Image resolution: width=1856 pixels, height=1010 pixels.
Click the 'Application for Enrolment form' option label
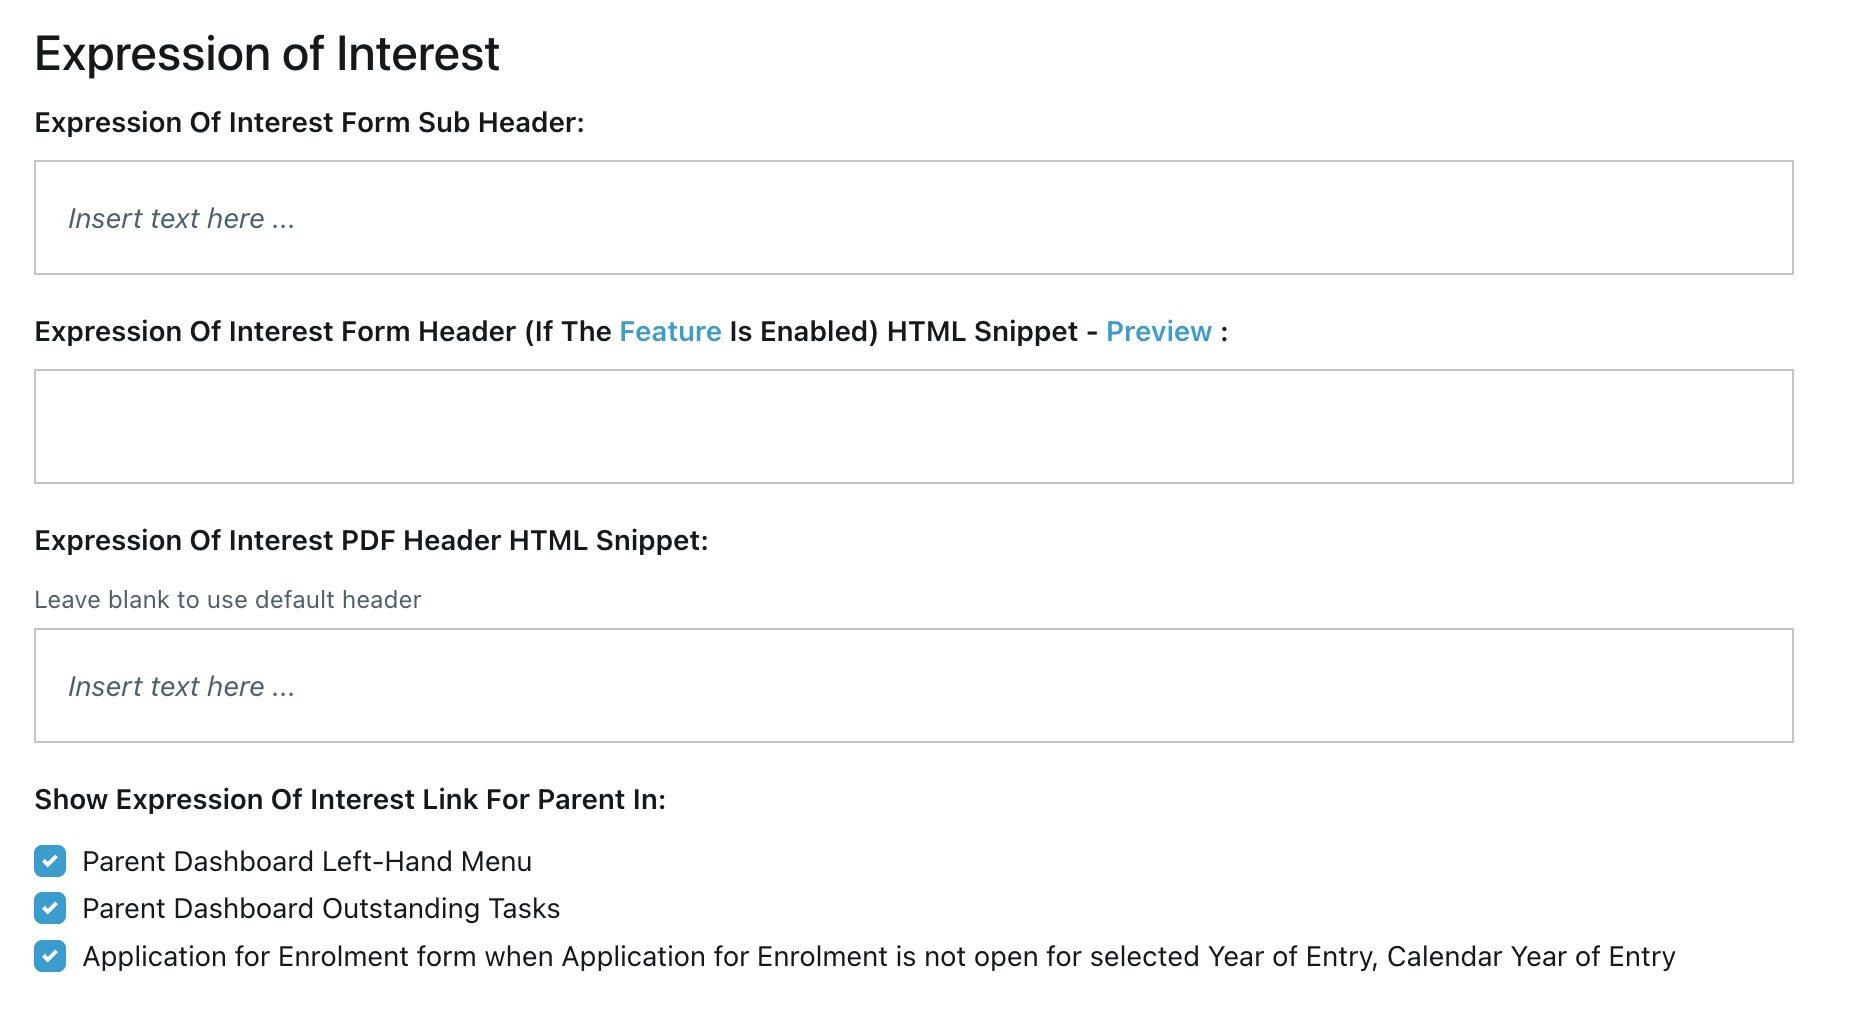878,956
